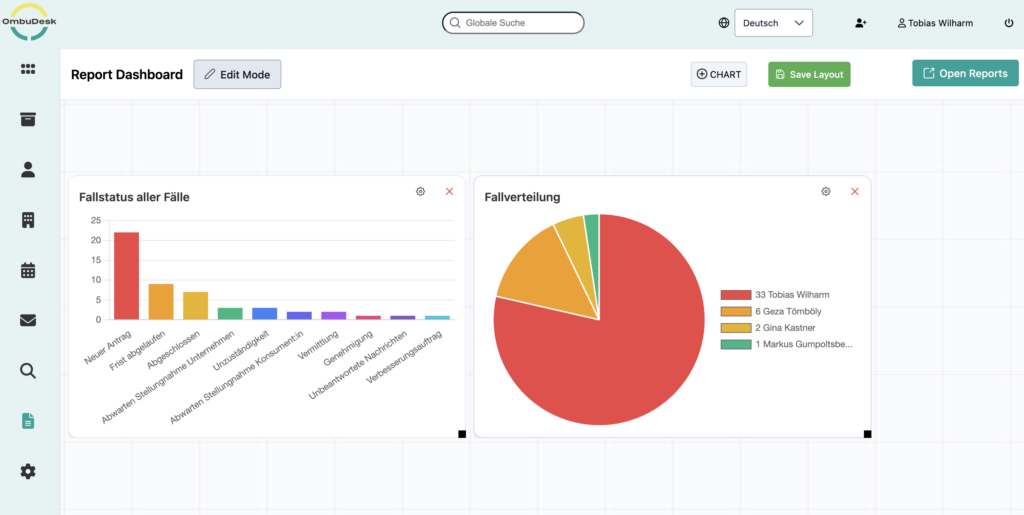Open the magnifier search icon in sidebar

tap(28, 371)
